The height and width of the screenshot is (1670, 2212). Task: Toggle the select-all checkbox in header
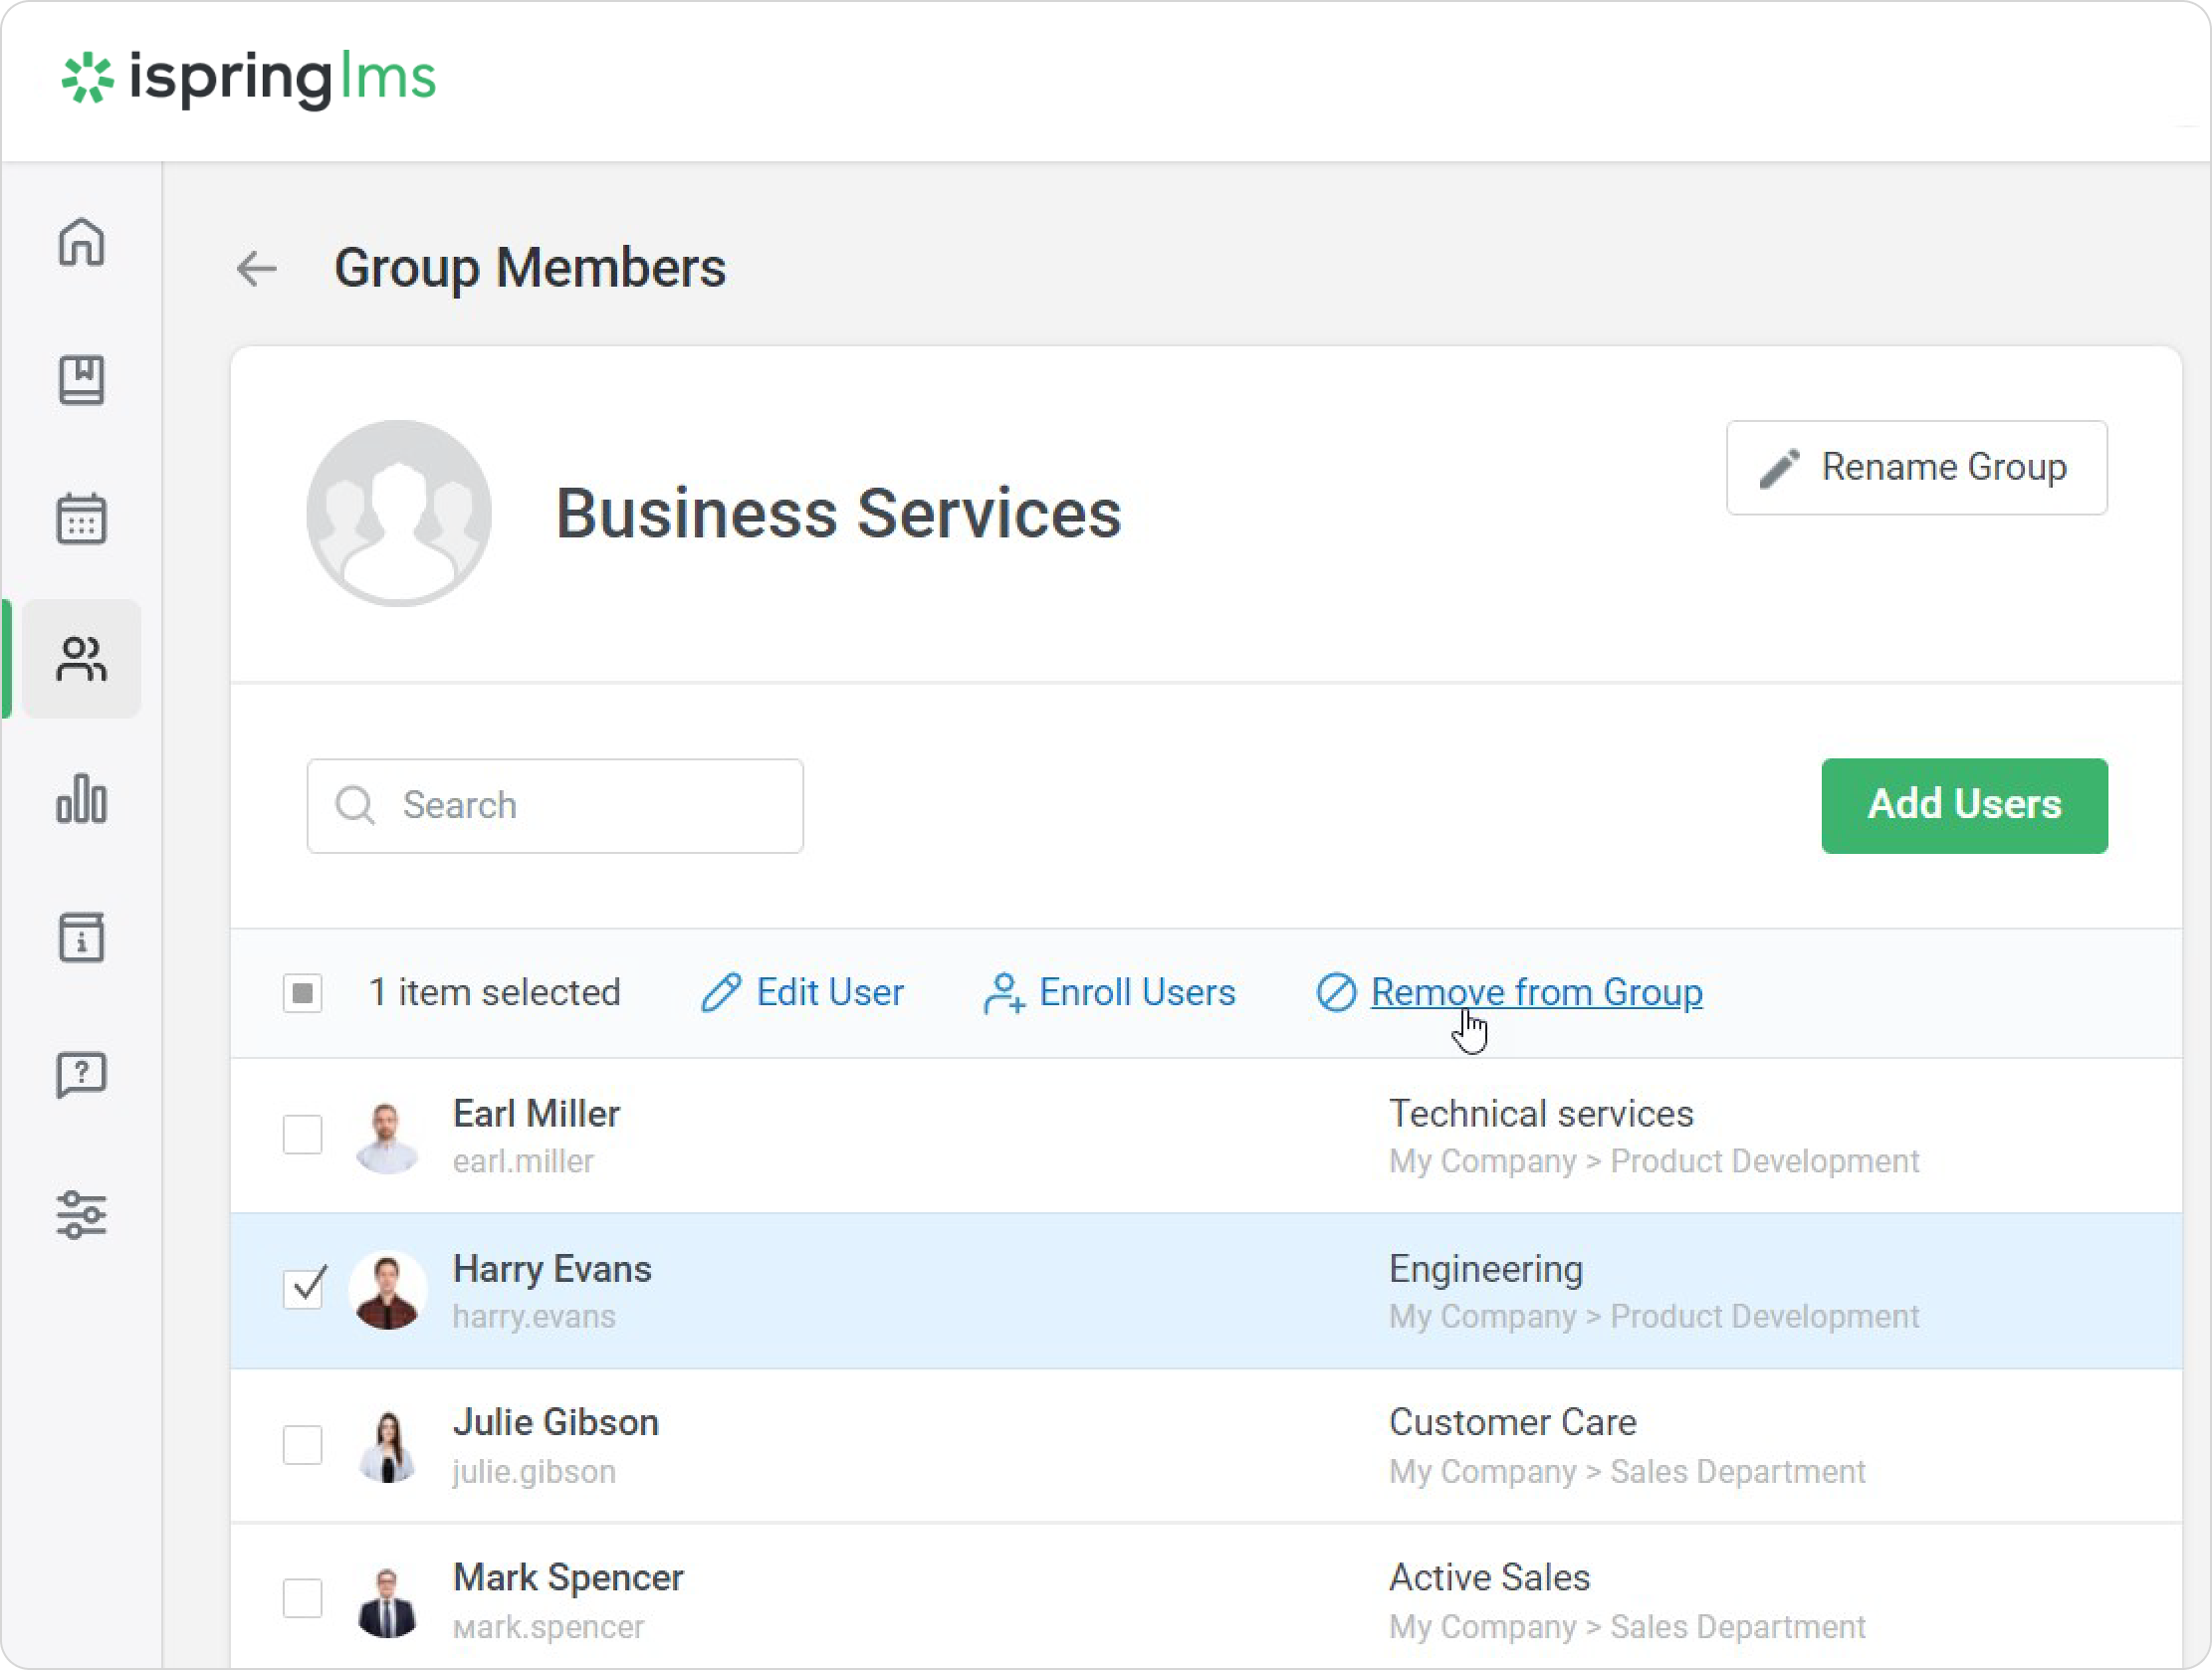click(302, 993)
